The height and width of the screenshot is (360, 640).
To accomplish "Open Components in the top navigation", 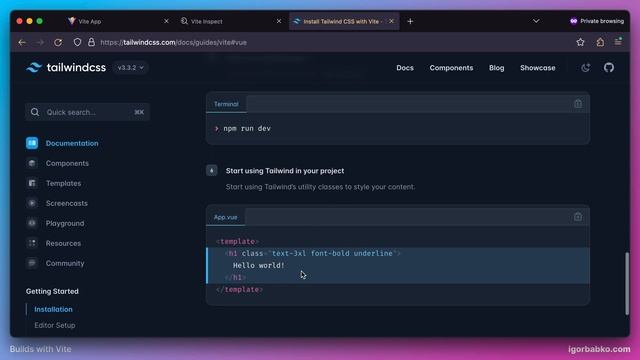I will 451,68.
